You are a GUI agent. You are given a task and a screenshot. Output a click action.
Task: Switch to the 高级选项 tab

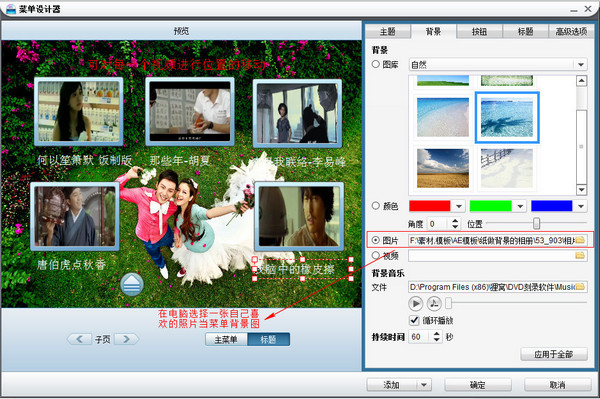[571, 32]
